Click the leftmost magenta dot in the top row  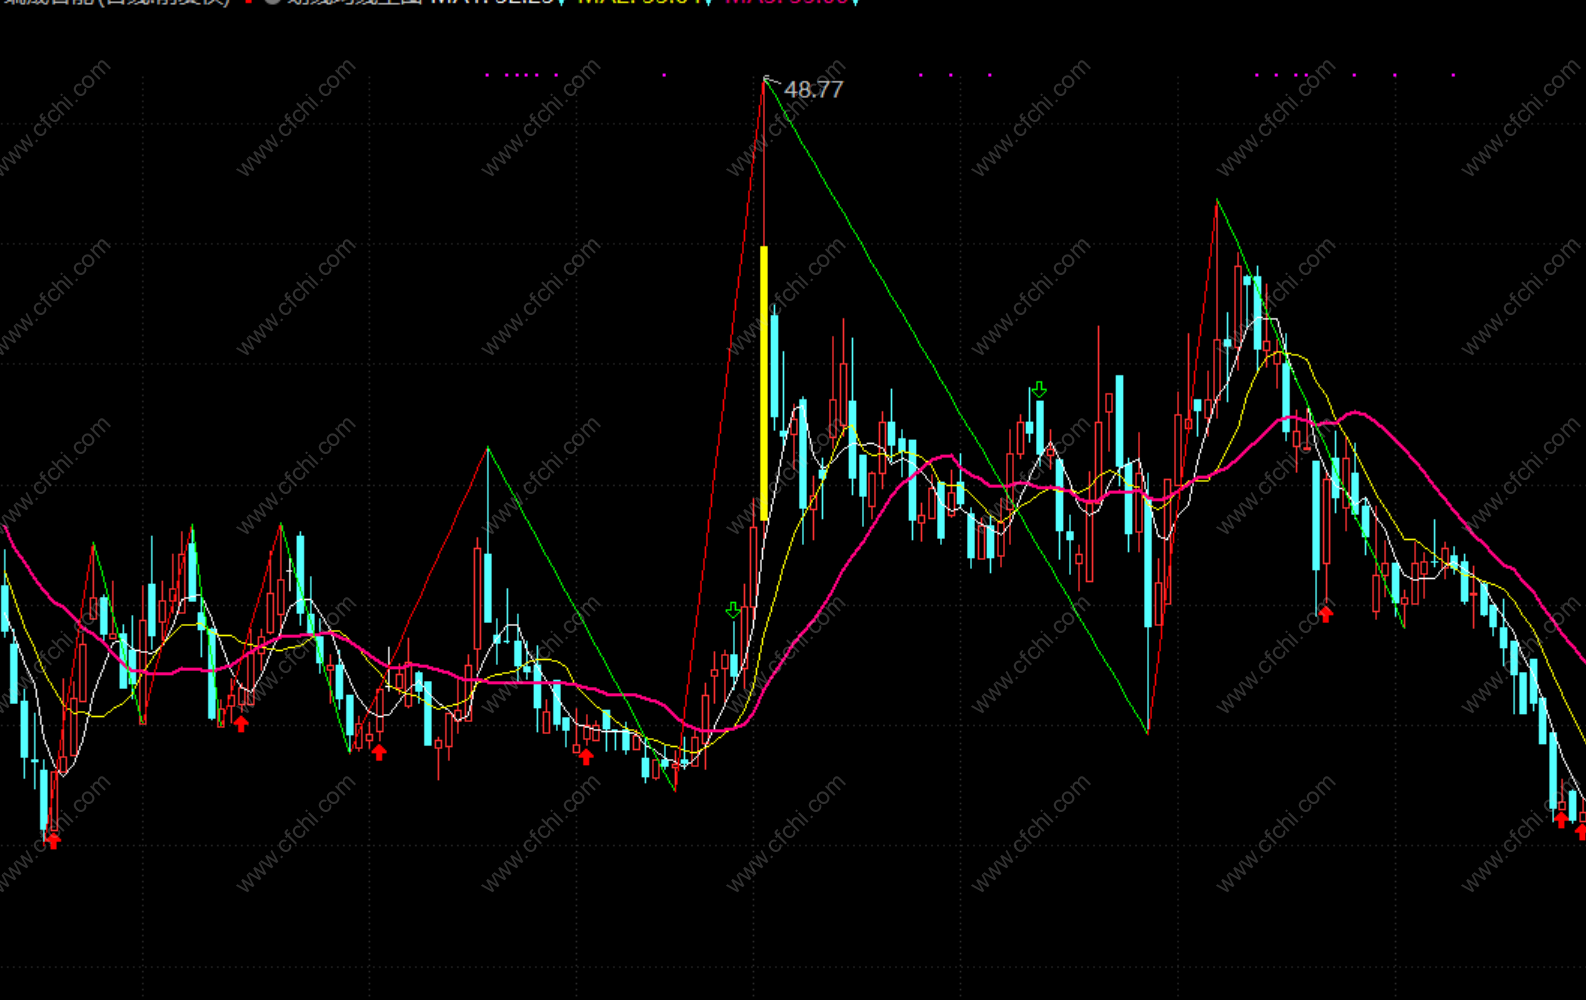pyautogui.click(x=487, y=75)
